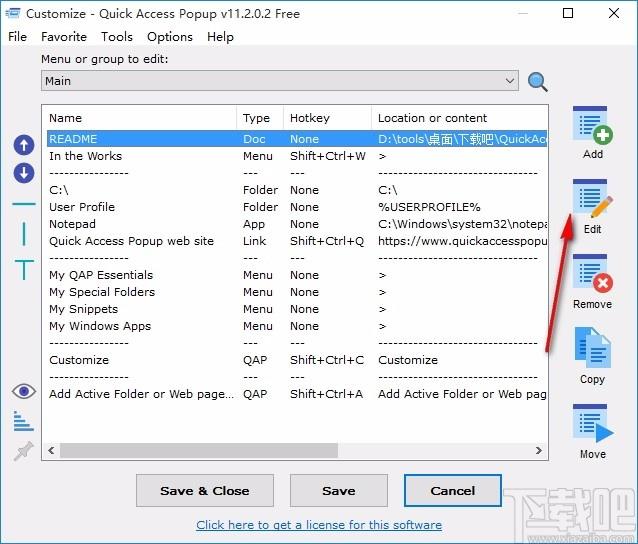Open the license purchase link
This screenshot has height=544, width=638.
click(319, 525)
